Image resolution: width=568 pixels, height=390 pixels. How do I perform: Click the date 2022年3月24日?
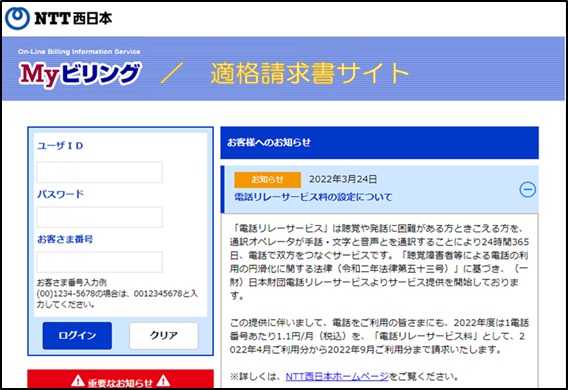(x=343, y=179)
